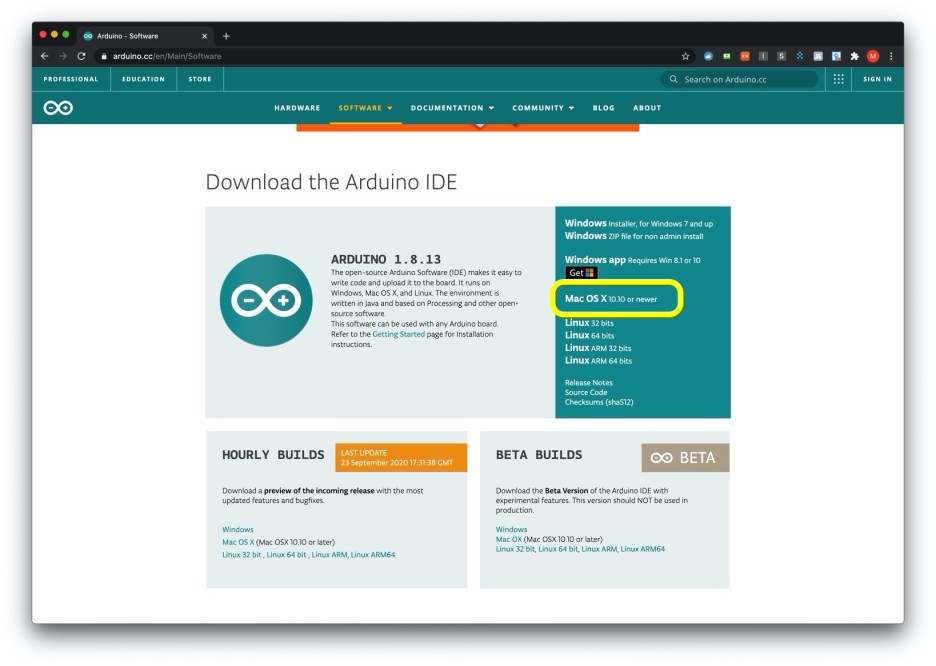
Task: Click Linux ARM64 link under Beta Builds
Action: tap(642, 549)
